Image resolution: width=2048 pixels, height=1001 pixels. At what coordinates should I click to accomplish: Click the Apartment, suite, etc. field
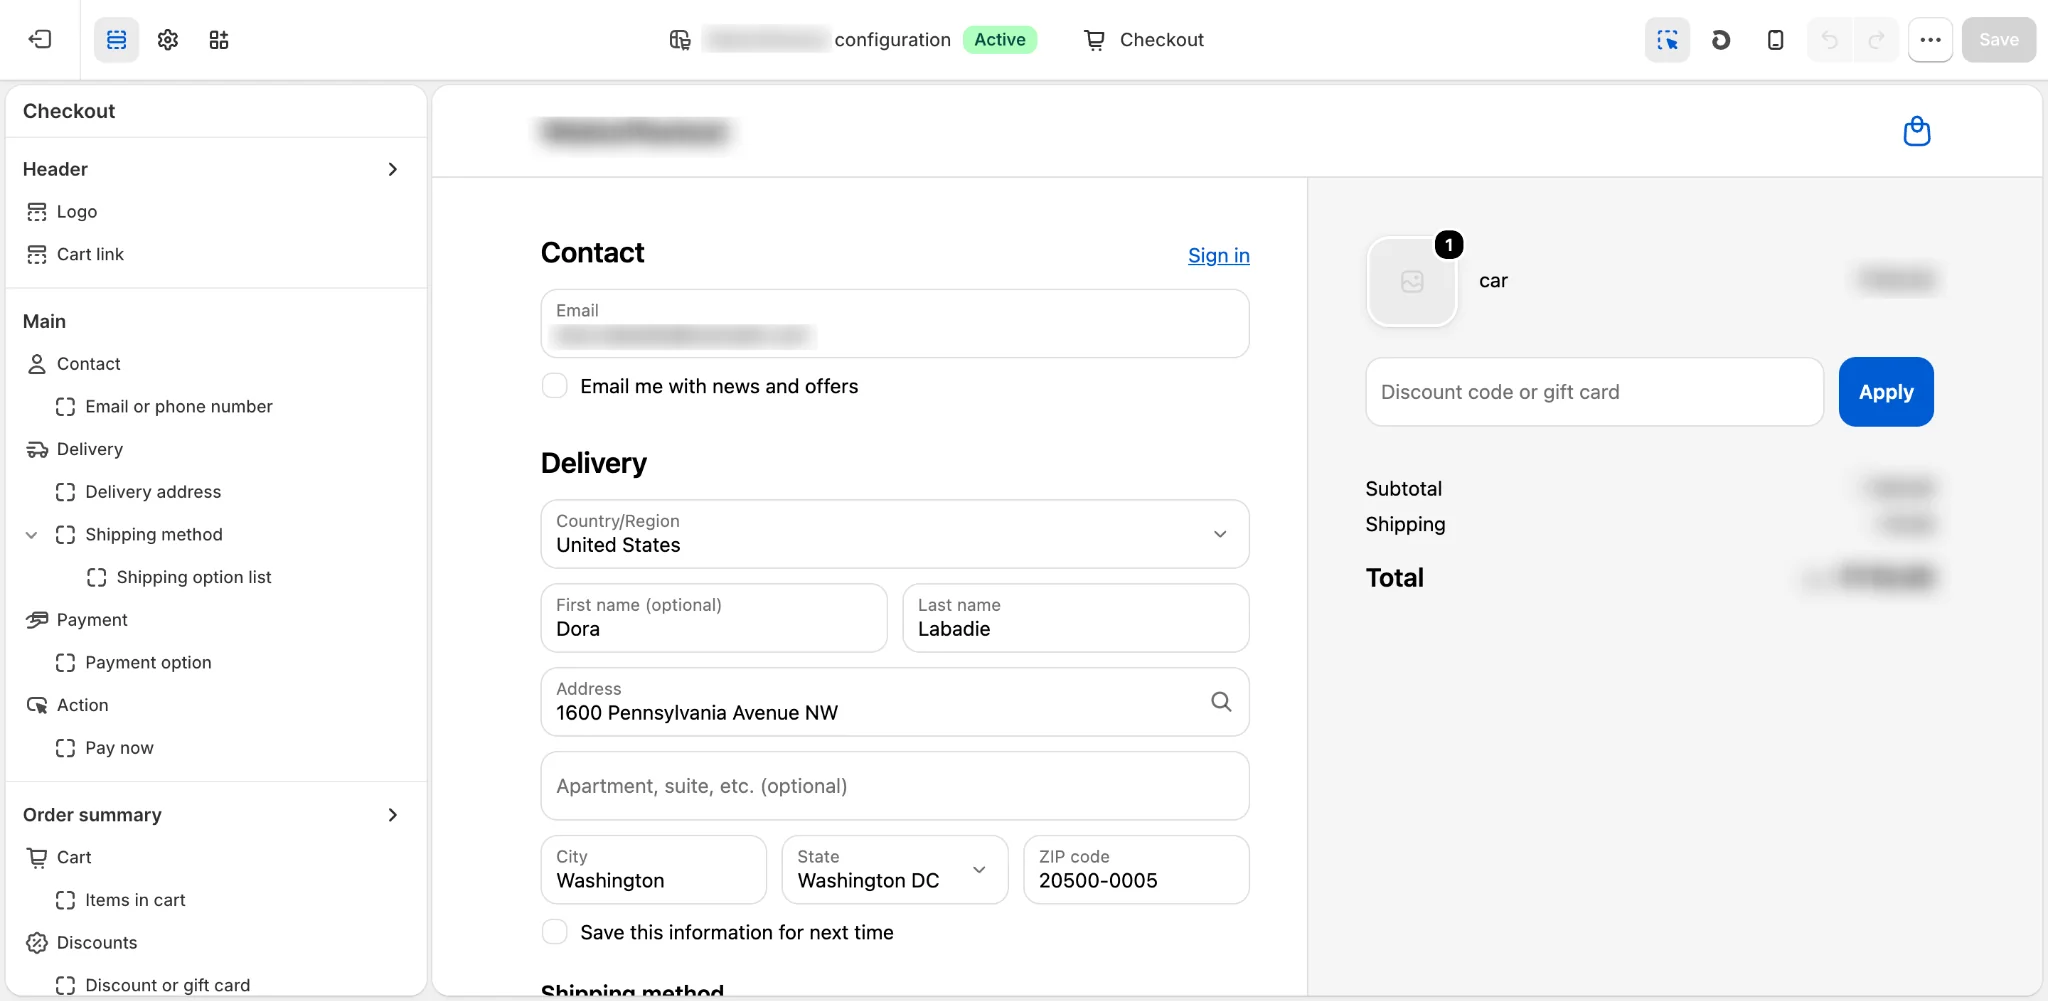(895, 786)
